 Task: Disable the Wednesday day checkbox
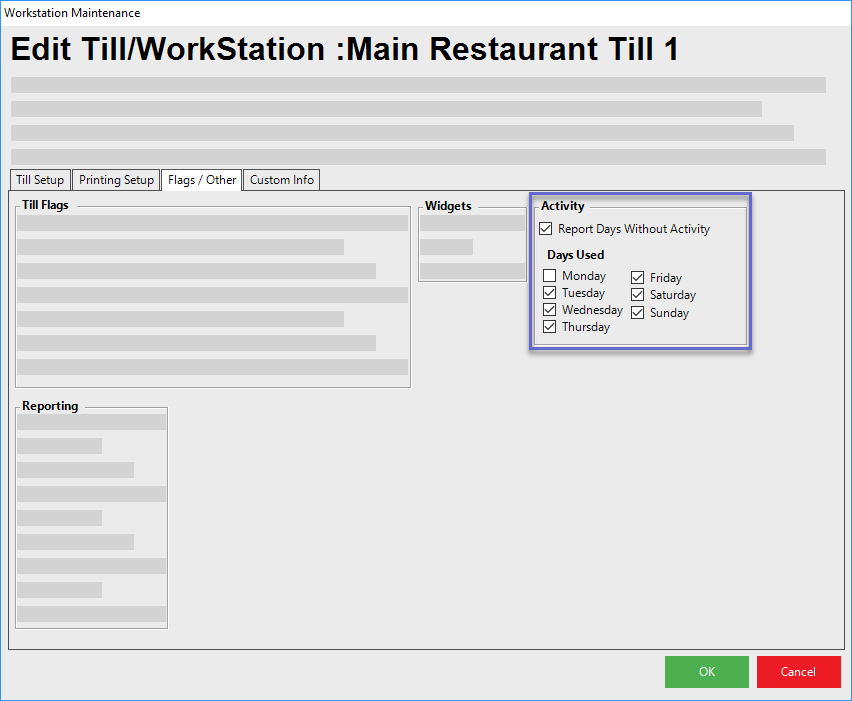(550, 310)
